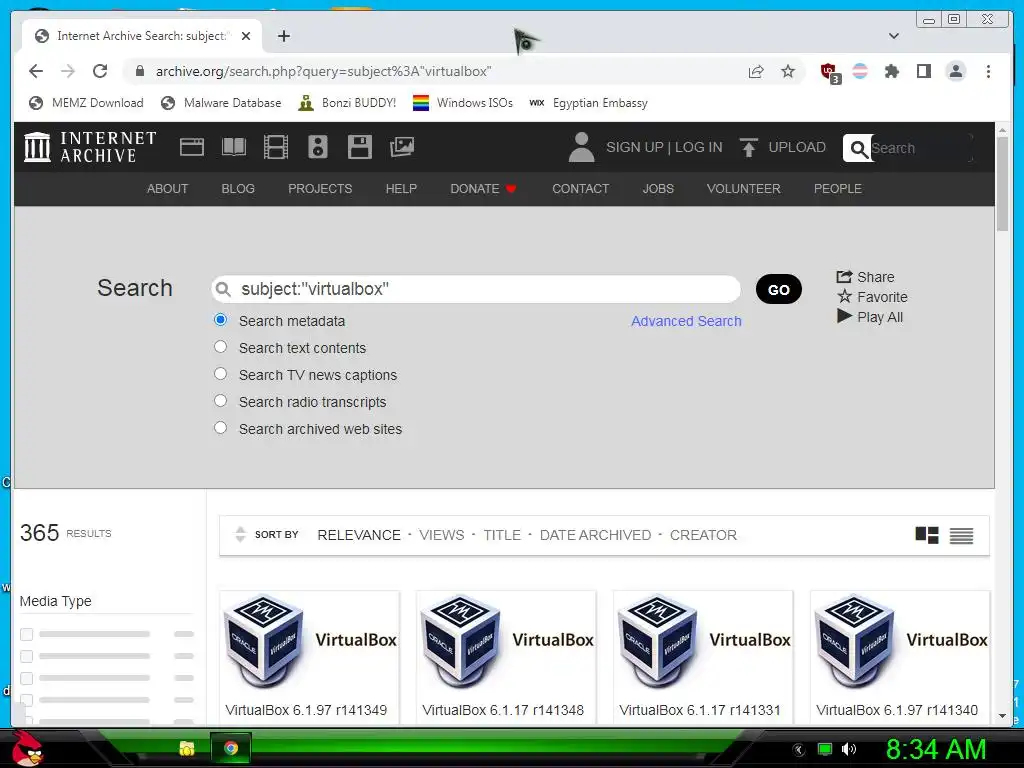This screenshot has width=1024, height=768.
Task: Reload the page with the refresh icon
Action: click(100, 71)
